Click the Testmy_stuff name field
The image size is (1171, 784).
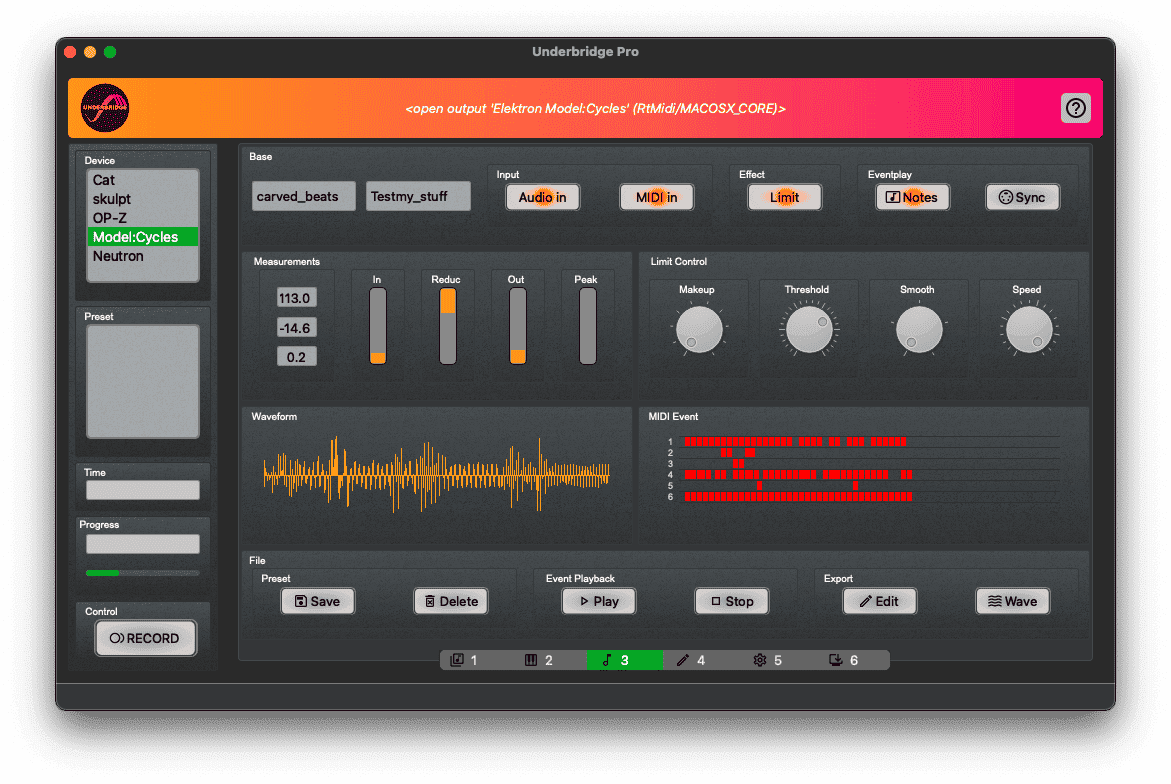pyautogui.click(x=418, y=196)
